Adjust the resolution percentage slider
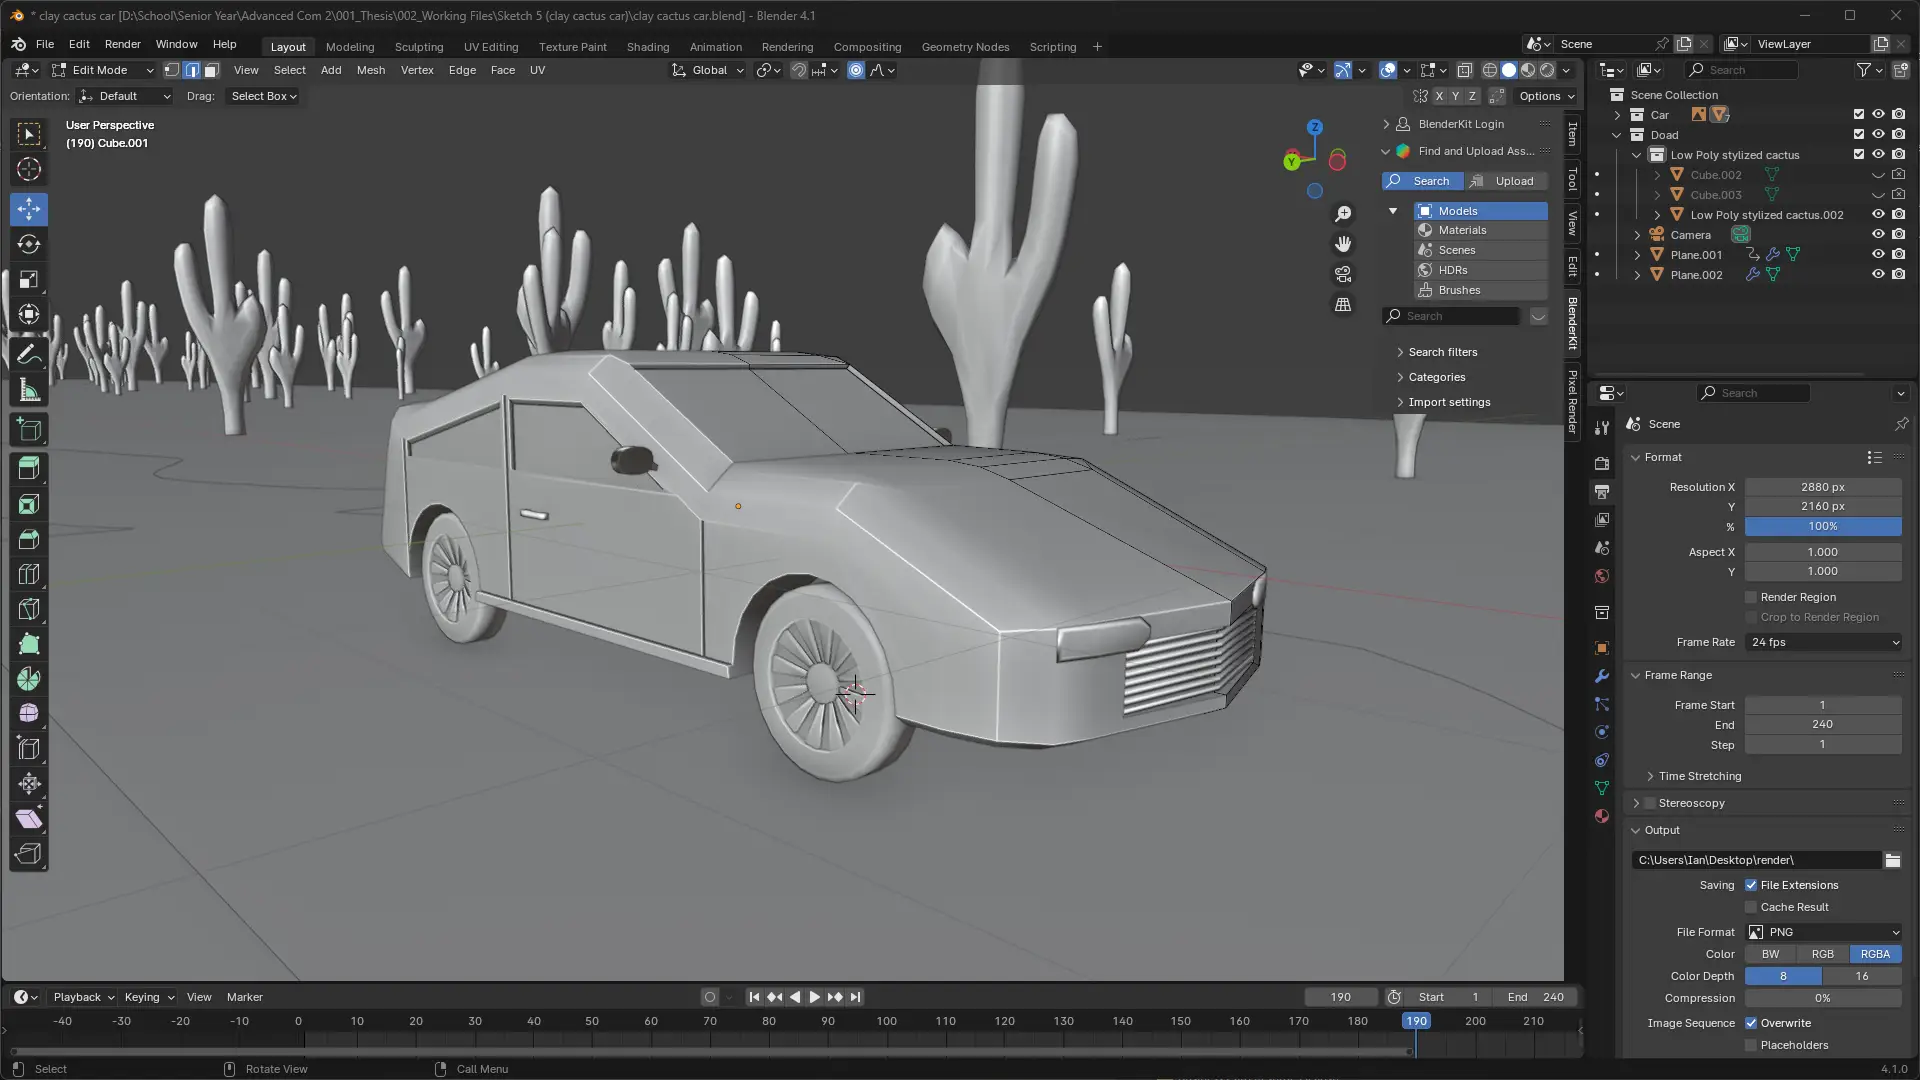Image resolution: width=1920 pixels, height=1080 pixels. tap(1822, 526)
